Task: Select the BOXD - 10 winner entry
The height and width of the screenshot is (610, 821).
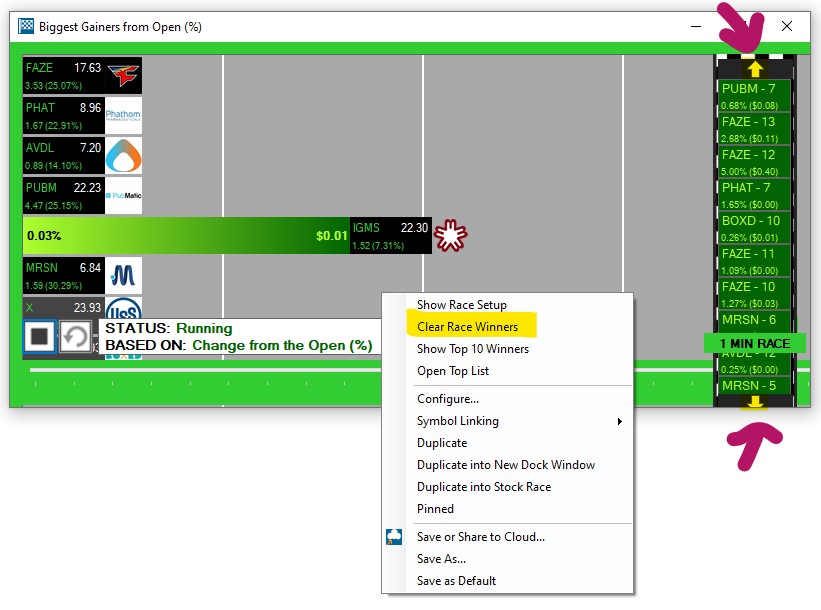Action: coord(755,227)
